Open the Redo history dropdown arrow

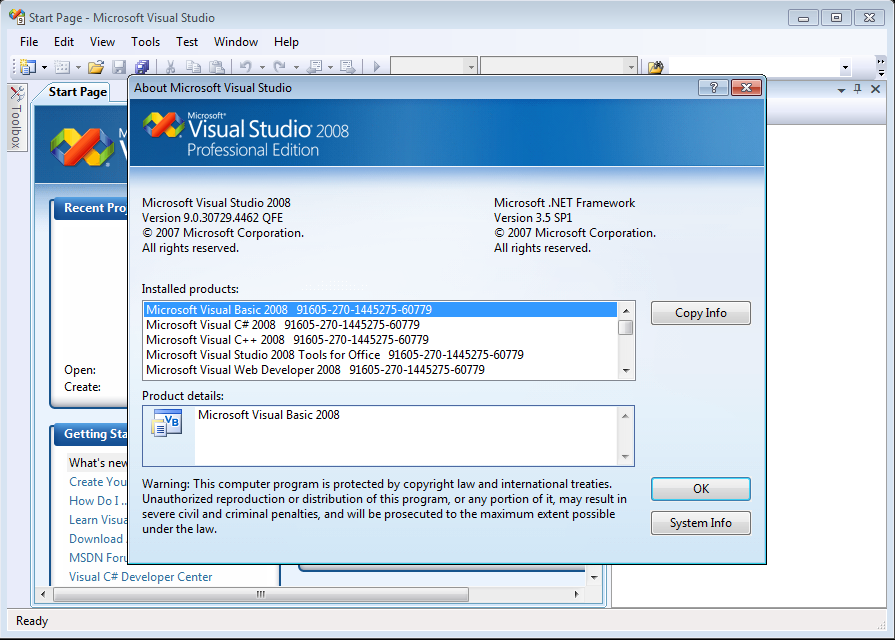coord(296,67)
